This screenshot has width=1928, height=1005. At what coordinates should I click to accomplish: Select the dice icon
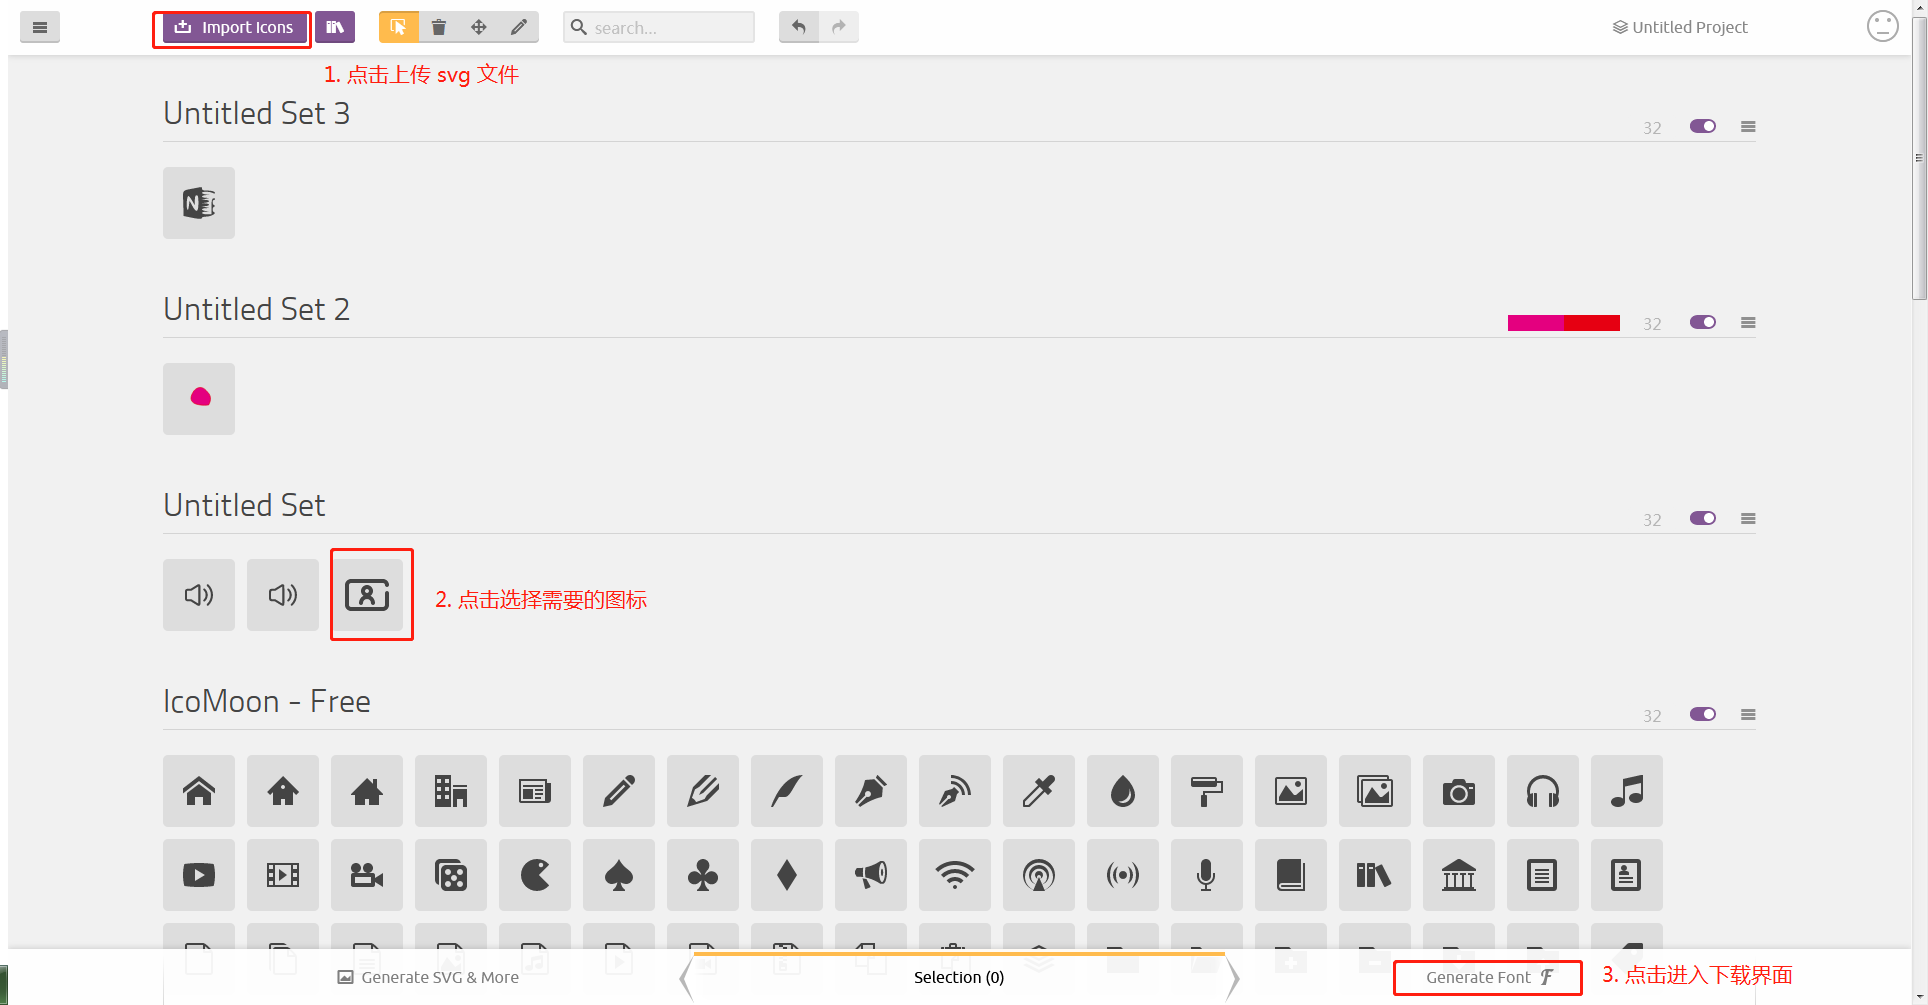point(451,875)
